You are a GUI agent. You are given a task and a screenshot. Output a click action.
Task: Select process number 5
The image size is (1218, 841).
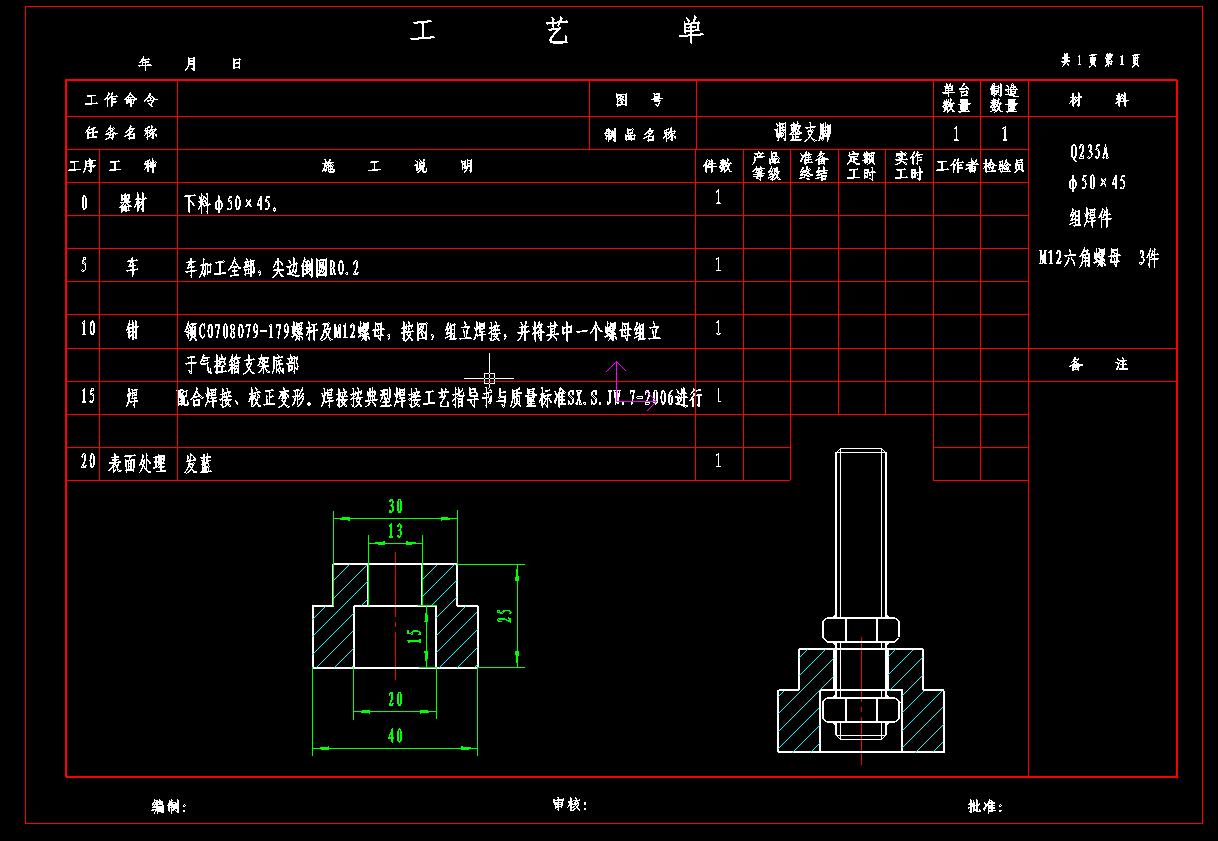[x=83, y=266]
